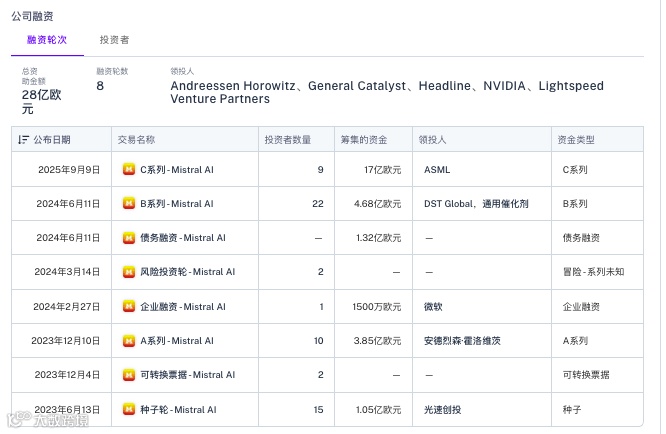666x434 pixels.
Task: Click Mistral logo in A系列 row
Action: [x=129, y=341]
